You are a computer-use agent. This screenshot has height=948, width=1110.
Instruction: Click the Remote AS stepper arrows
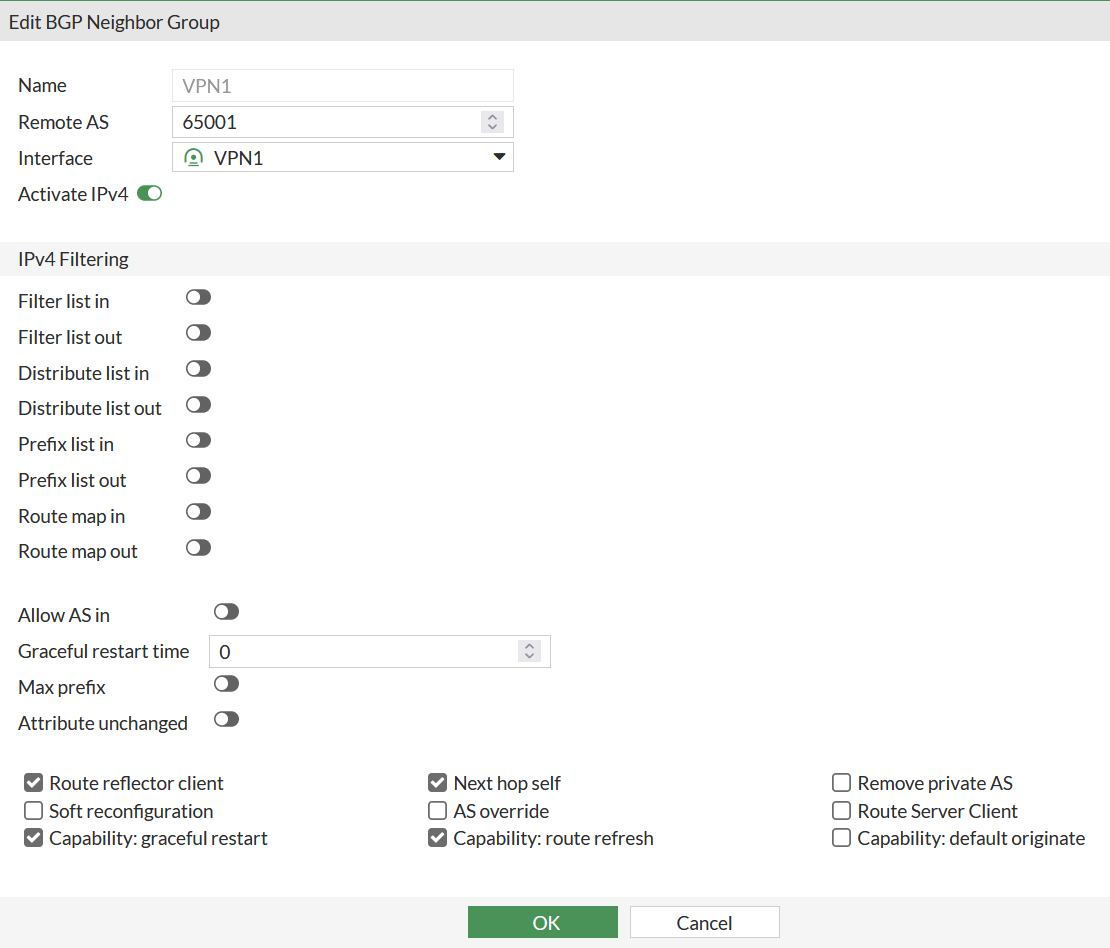[x=492, y=122]
